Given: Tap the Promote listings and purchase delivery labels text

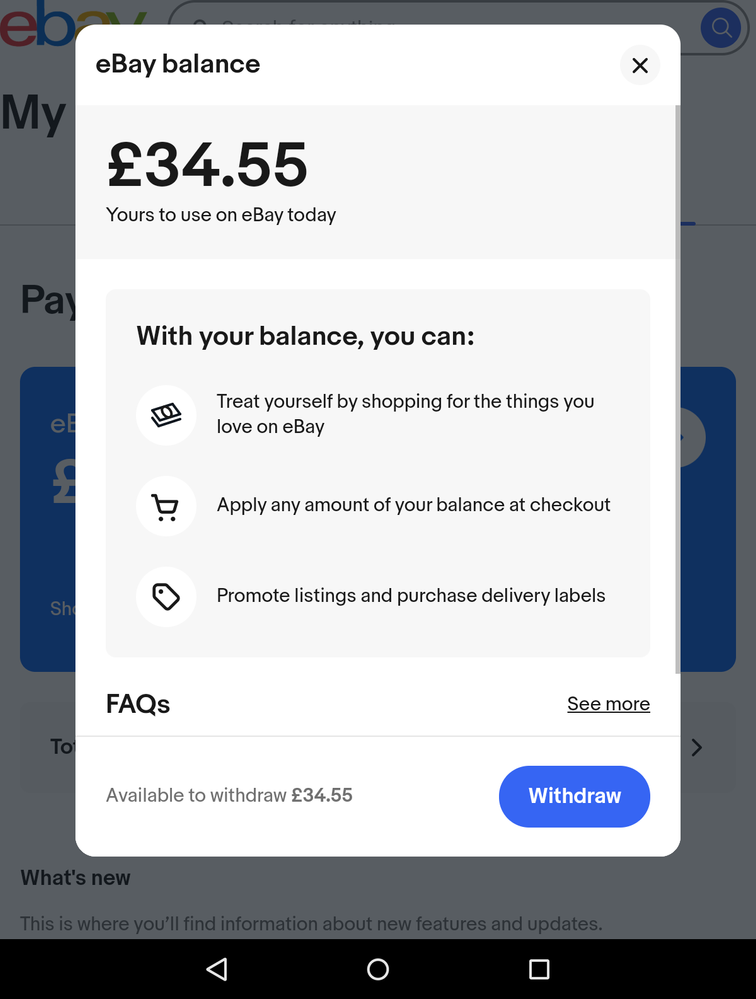Looking at the screenshot, I should pos(411,595).
